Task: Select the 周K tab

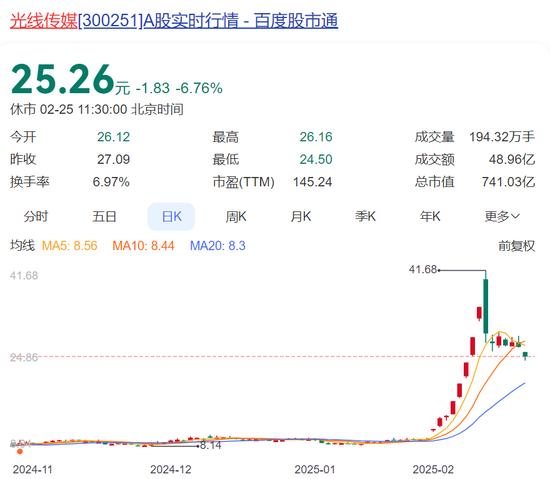Action: tap(236, 216)
